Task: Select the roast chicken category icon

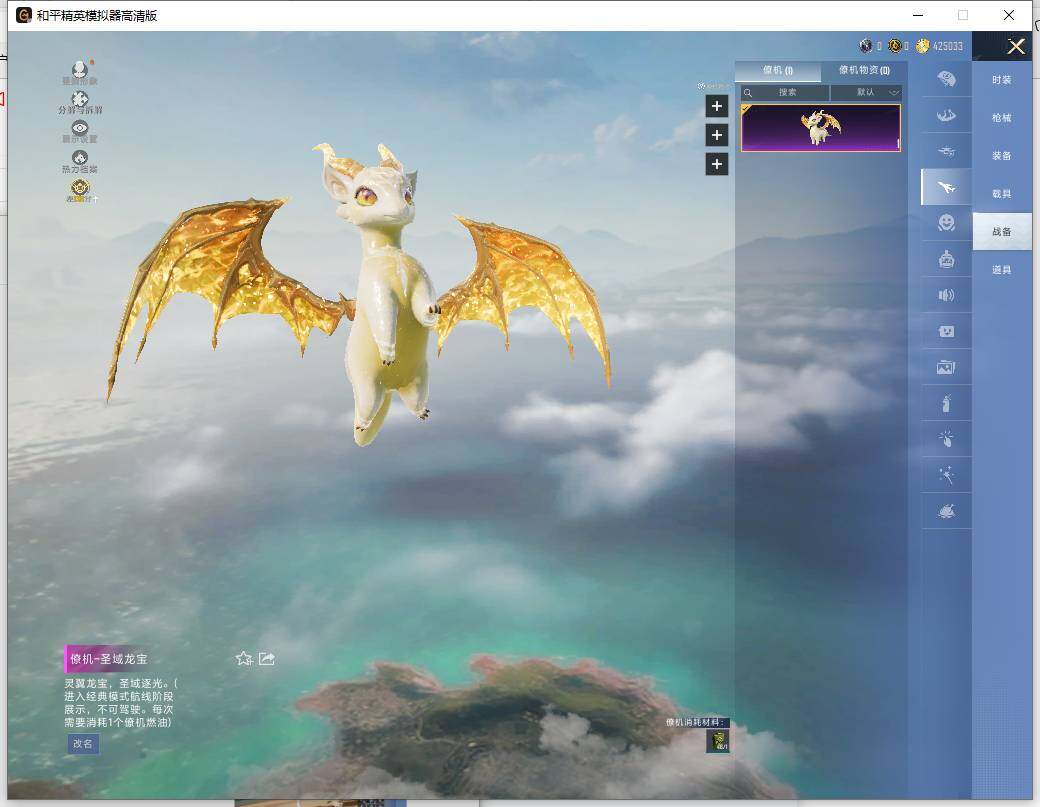Action: (x=946, y=511)
